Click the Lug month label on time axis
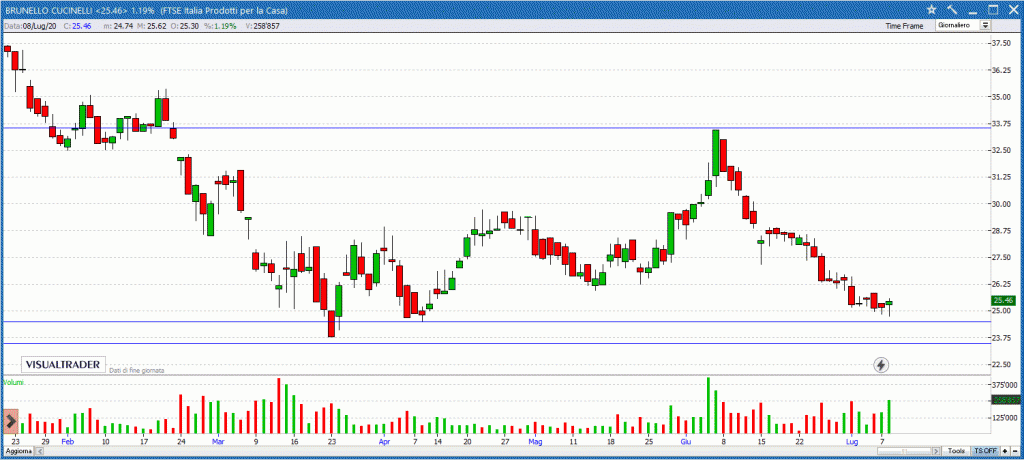Viewport: 1024px width, 460px height. click(x=852, y=441)
